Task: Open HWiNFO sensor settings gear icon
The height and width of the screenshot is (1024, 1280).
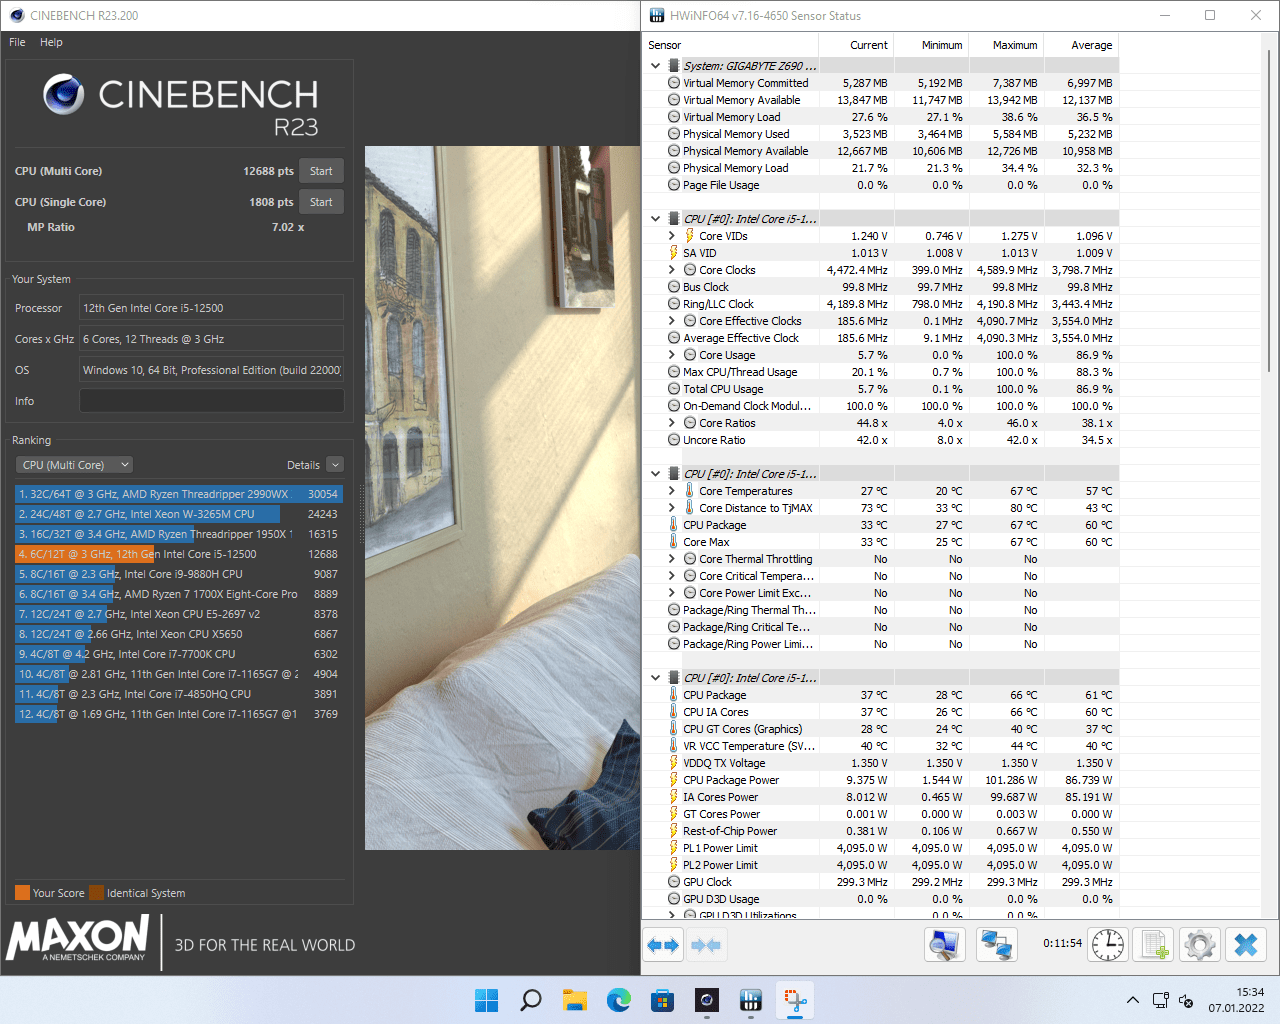Action: point(1200,945)
